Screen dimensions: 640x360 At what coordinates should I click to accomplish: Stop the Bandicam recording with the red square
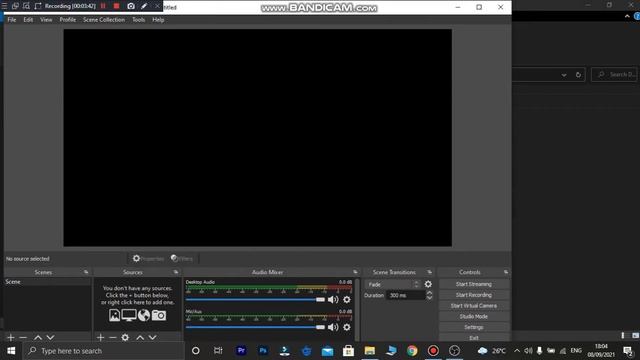pos(116,6)
